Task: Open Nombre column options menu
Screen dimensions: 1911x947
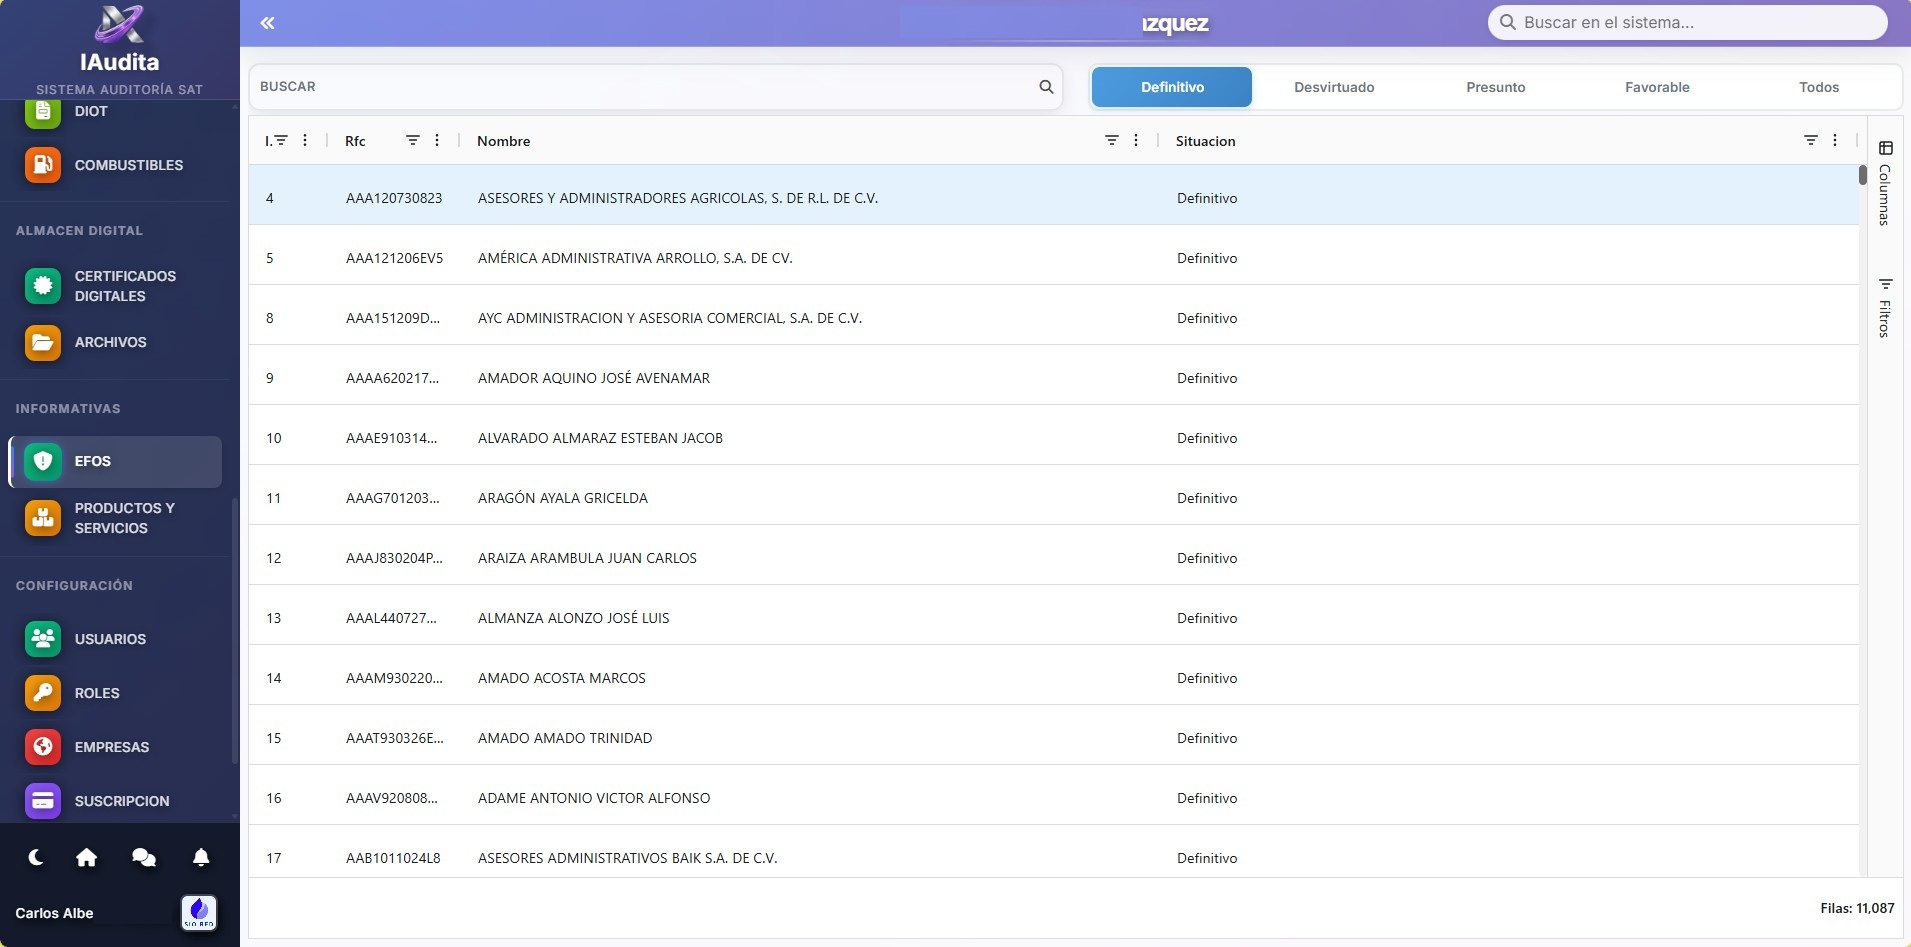Action: pos(1136,141)
